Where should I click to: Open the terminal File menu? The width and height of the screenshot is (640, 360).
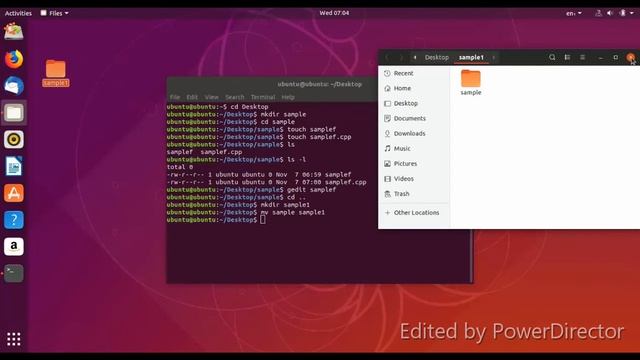[x=175, y=97]
